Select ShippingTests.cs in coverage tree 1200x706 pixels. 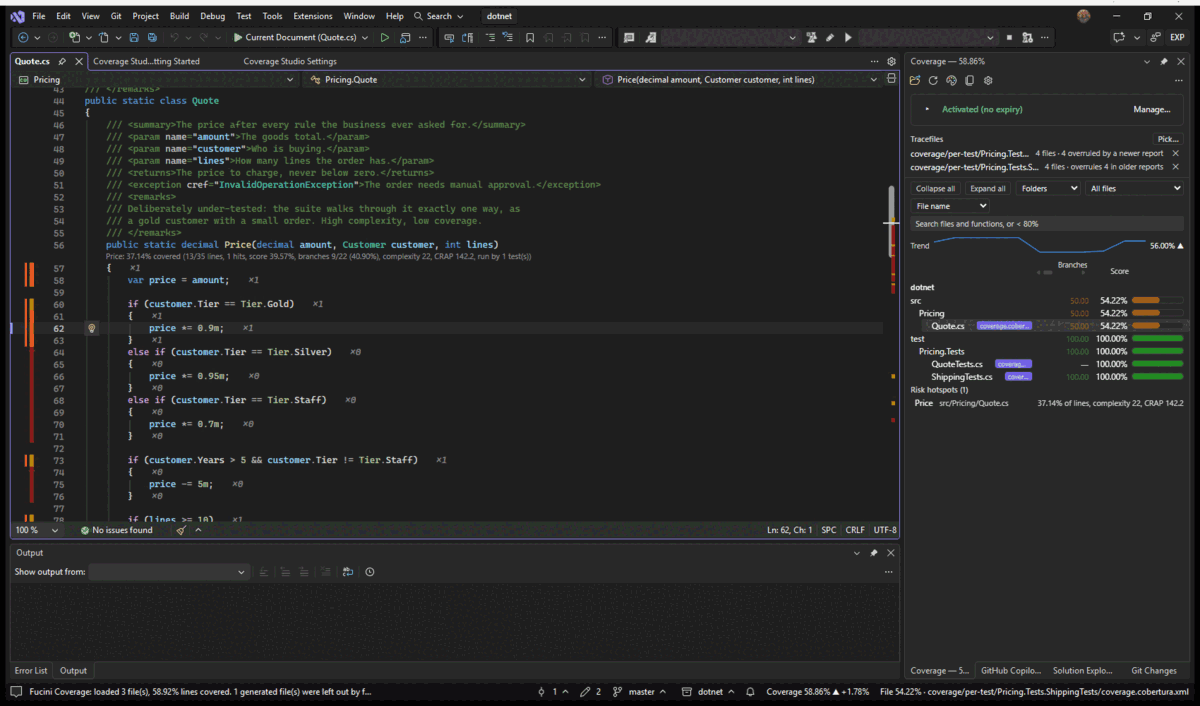[x=961, y=377]
